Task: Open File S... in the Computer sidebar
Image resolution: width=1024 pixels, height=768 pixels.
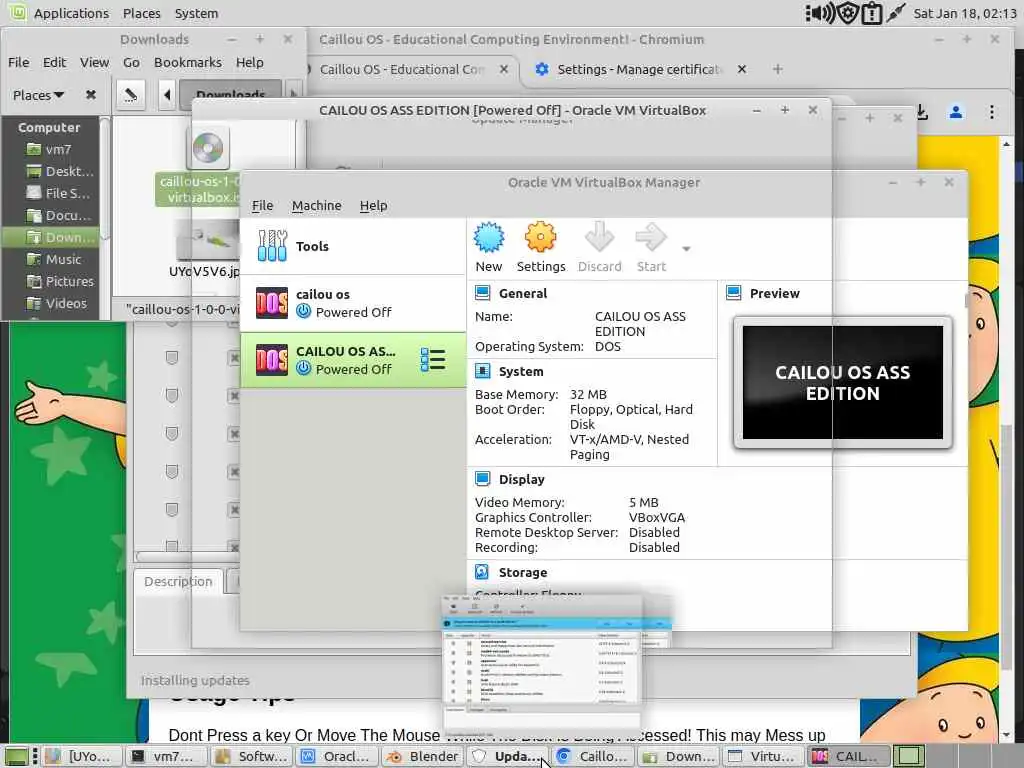Action: (58, 193)
